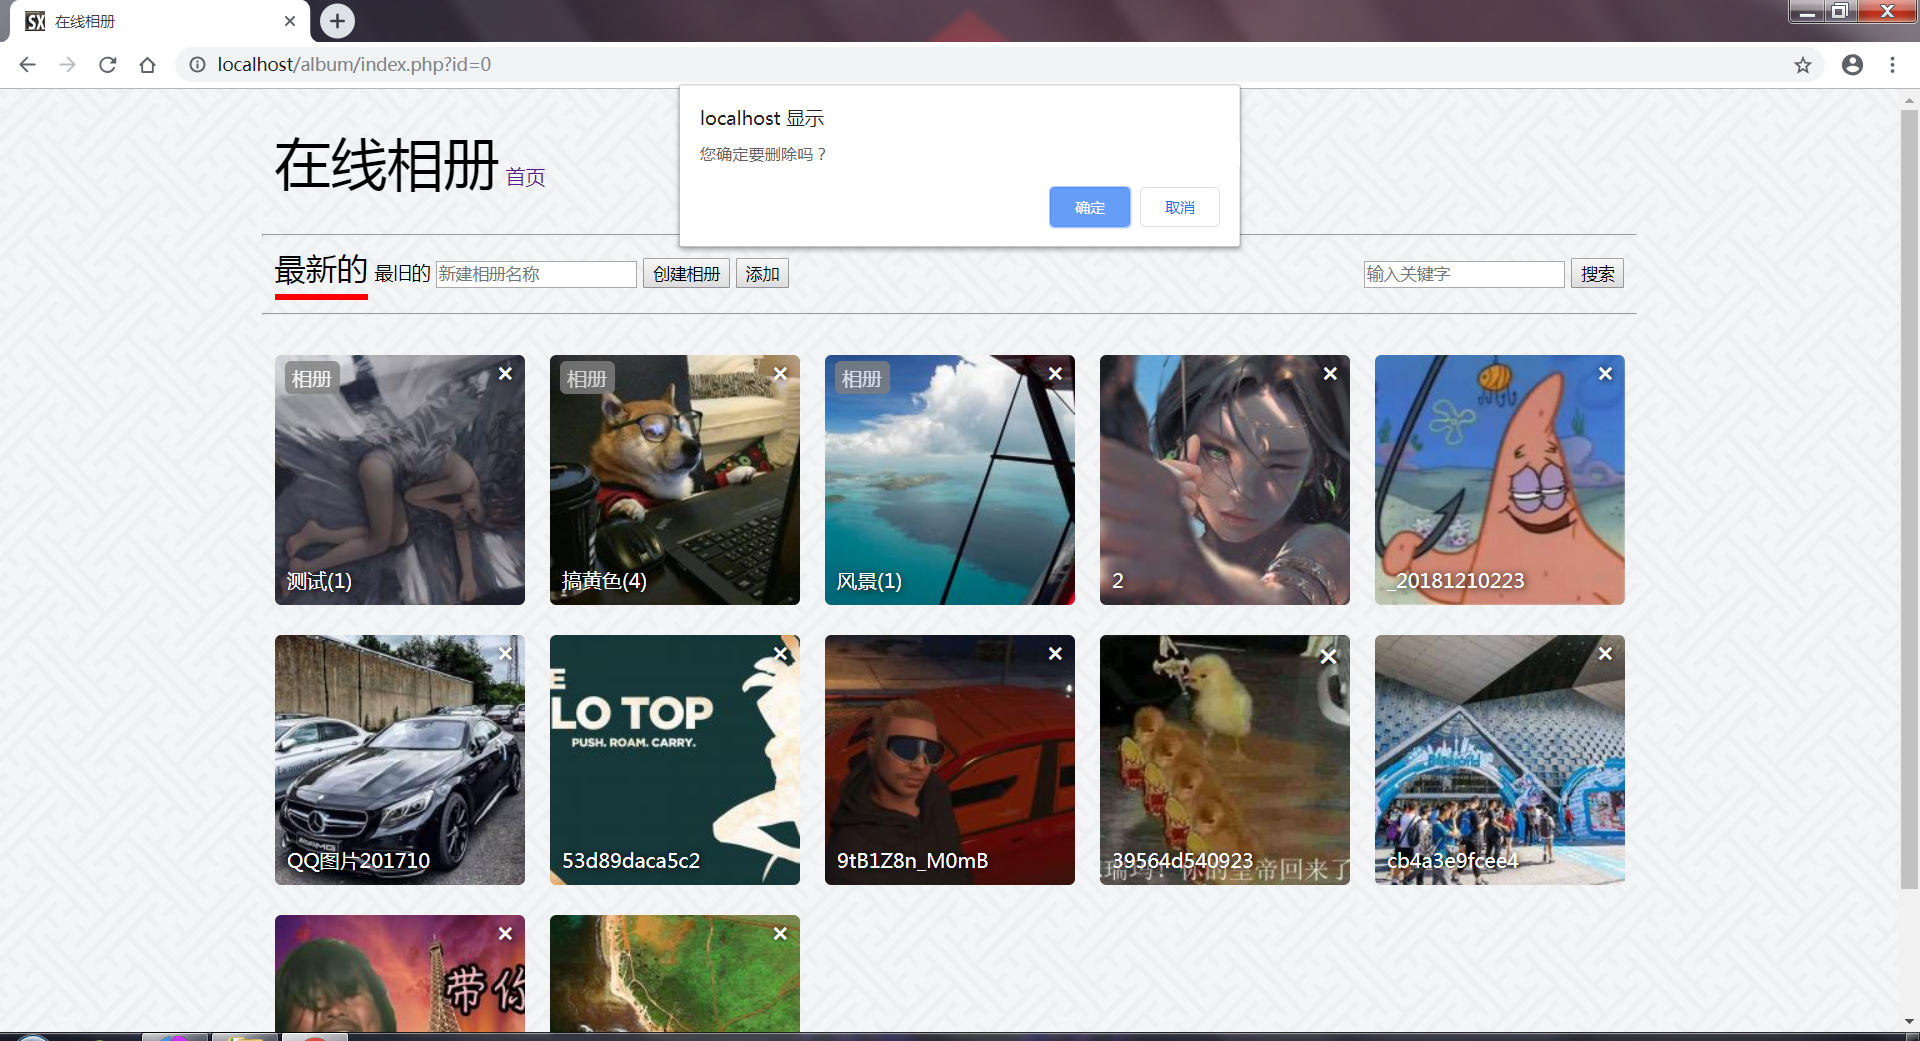
Task: Delete the 搞黄色(4) album with its X
Action: click(x=780, y=373)
